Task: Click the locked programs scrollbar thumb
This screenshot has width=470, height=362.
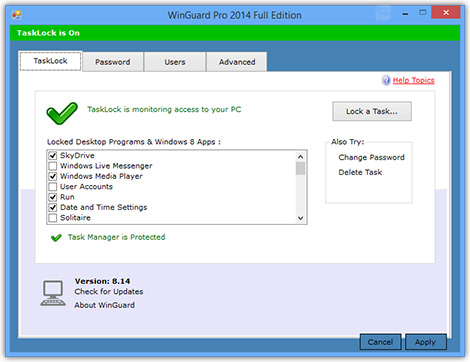Action: tap(300, 168)
